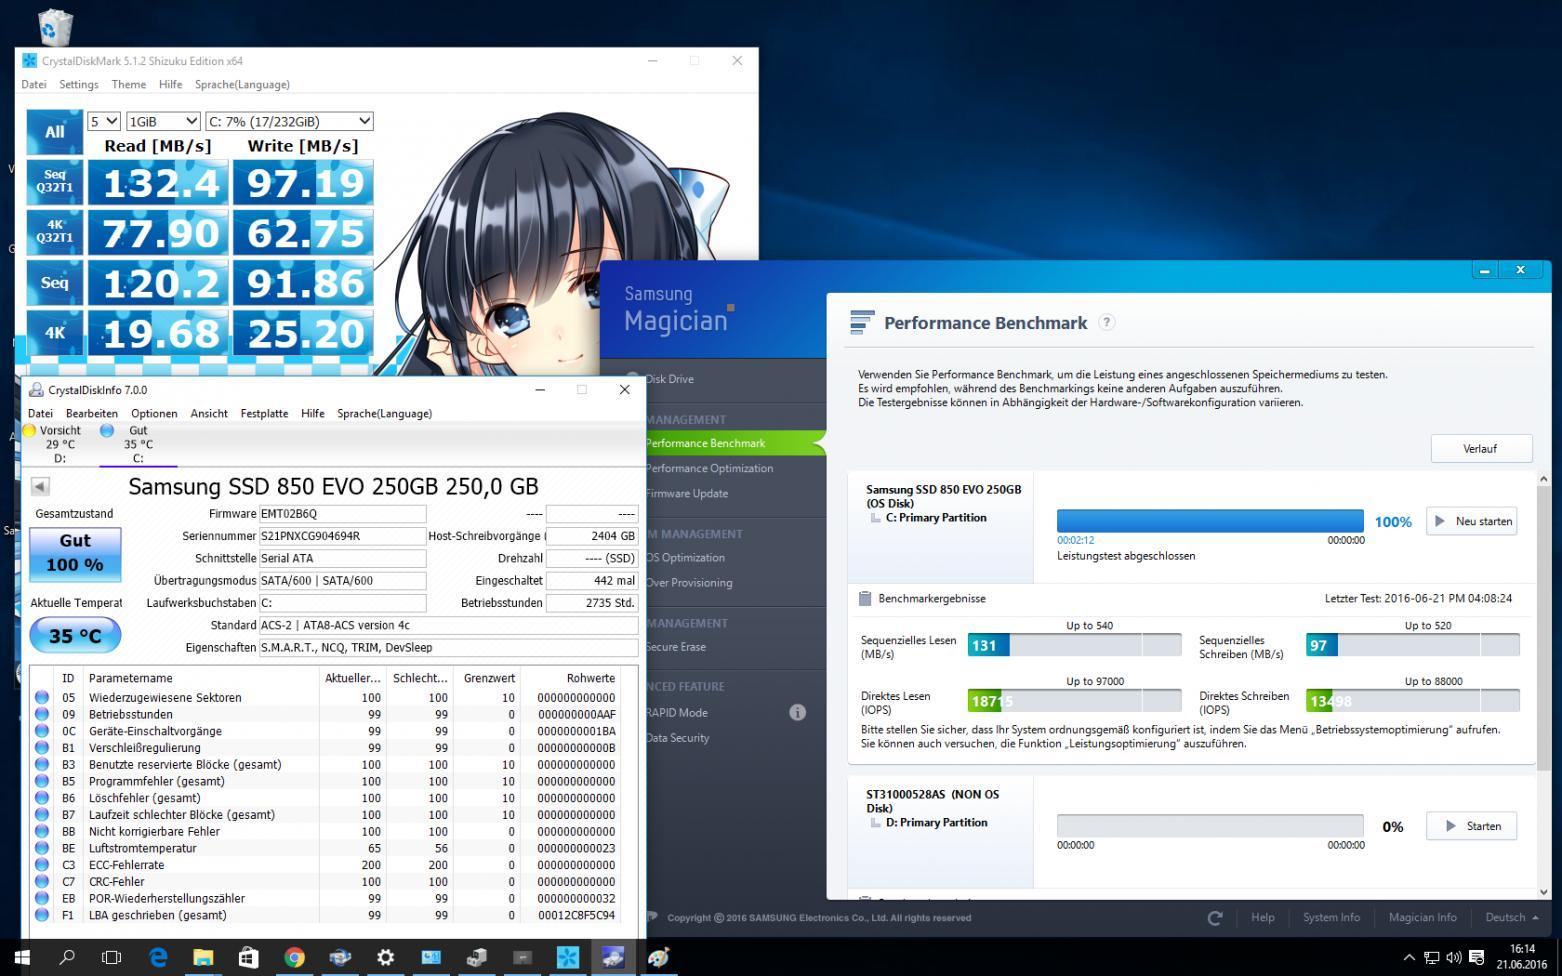The height and width of the screenshot is (976, 1562).
Task: Select the ECC-Fehlerrate attribute row
Action: coord(326,865)
